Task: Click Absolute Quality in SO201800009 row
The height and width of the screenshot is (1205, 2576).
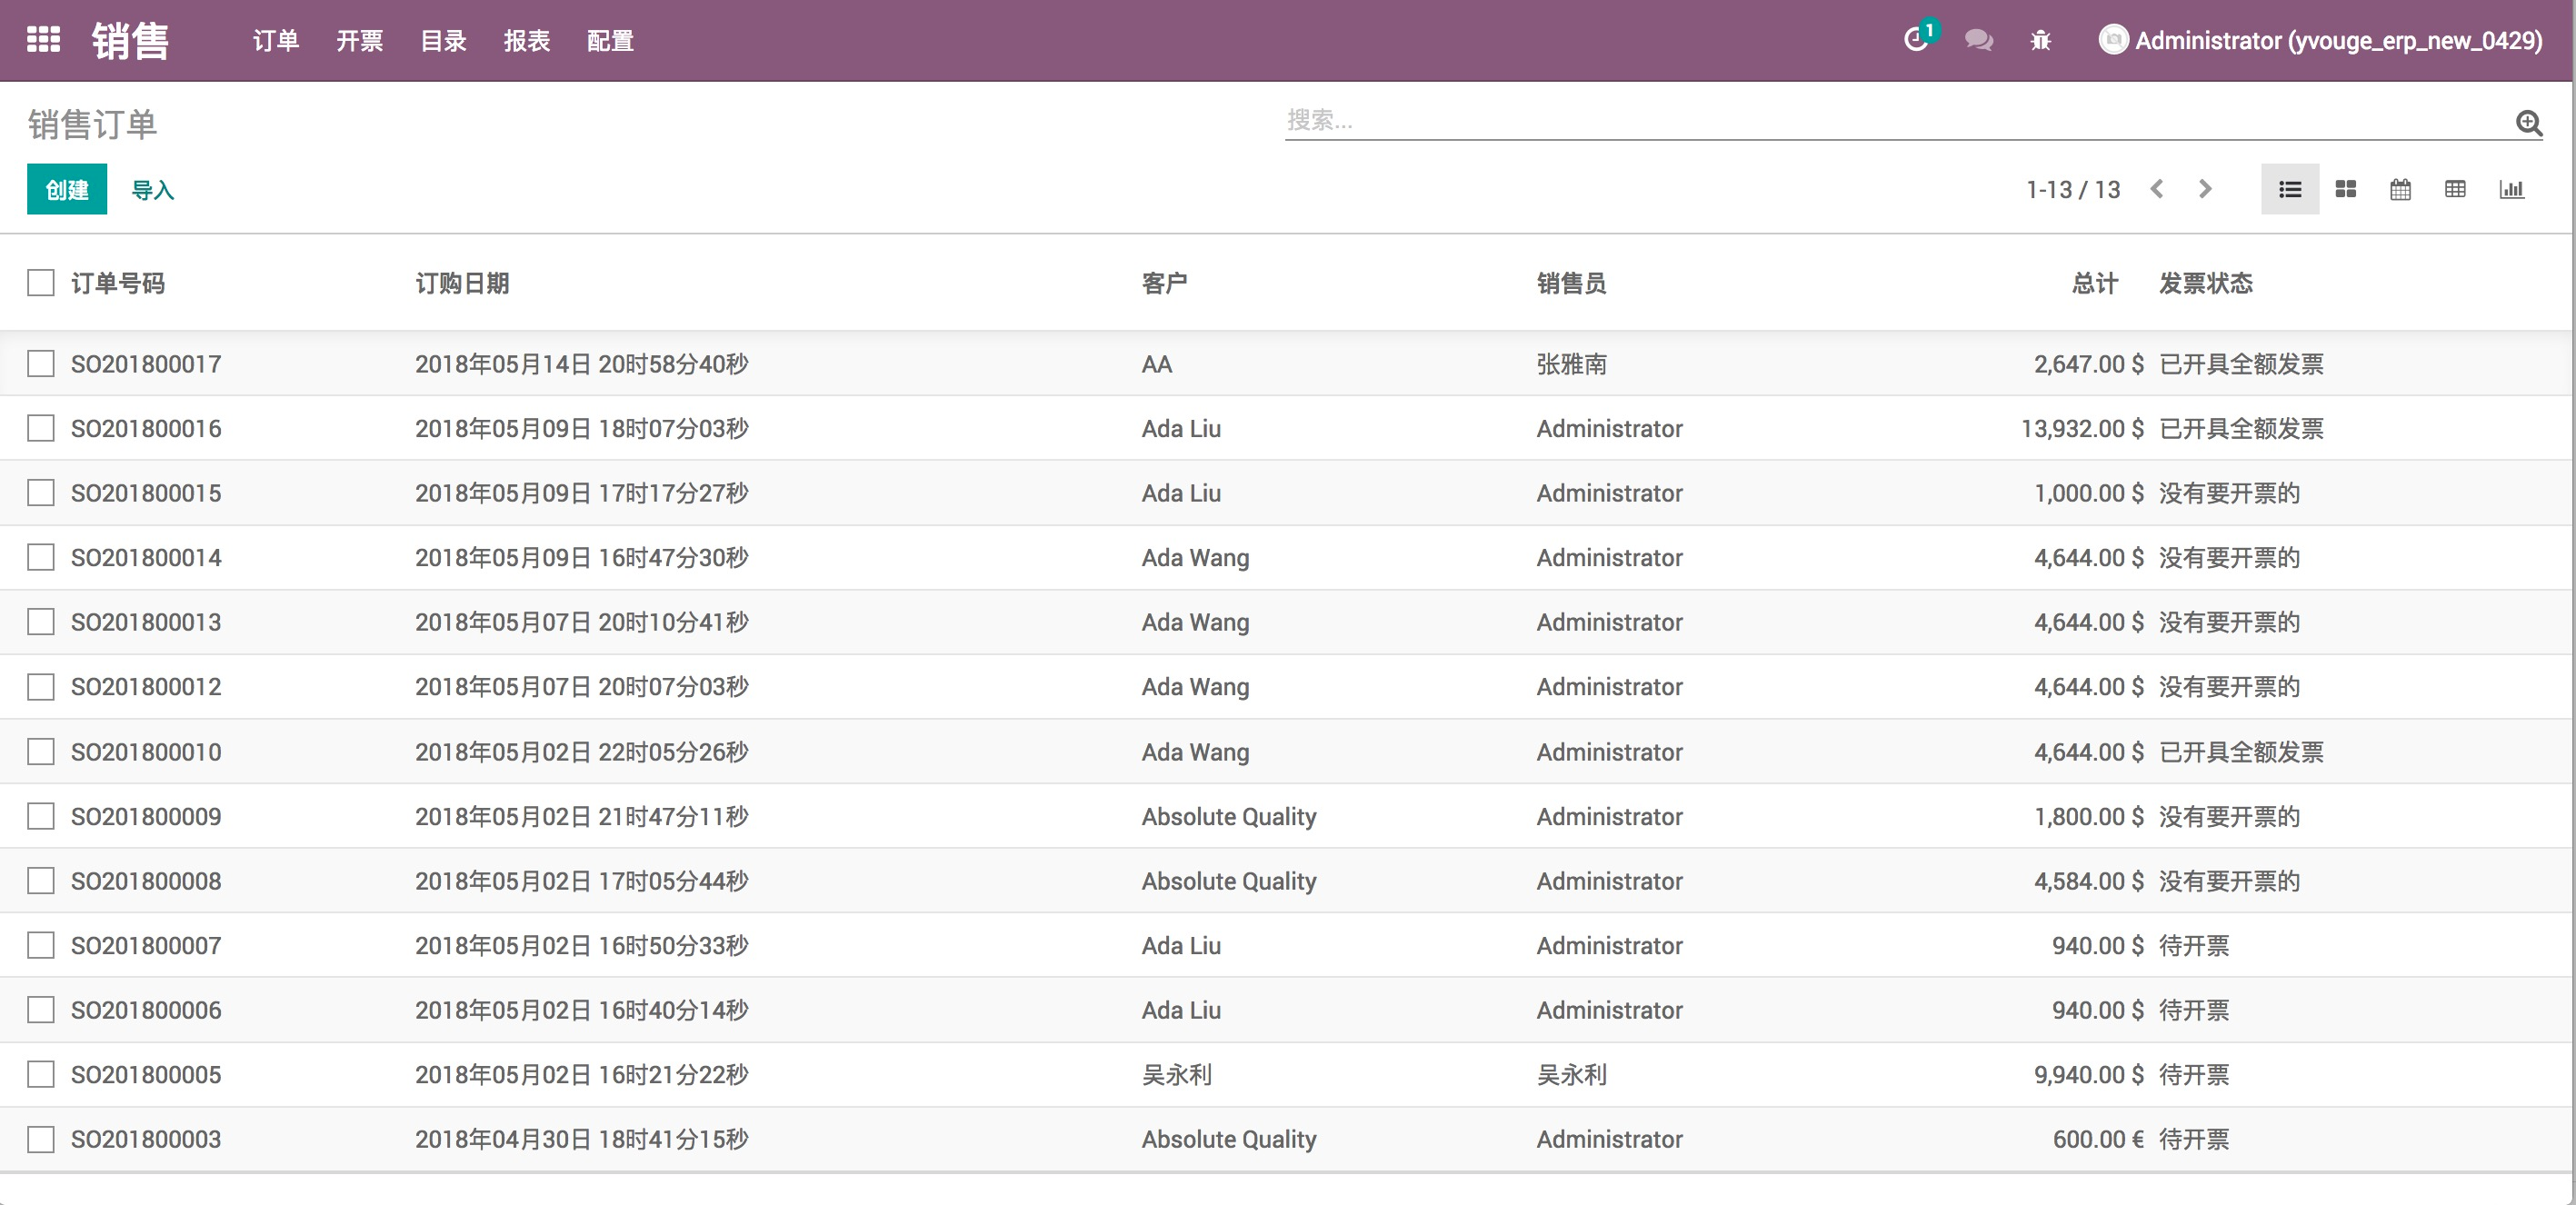Action: coord(1229,816)
